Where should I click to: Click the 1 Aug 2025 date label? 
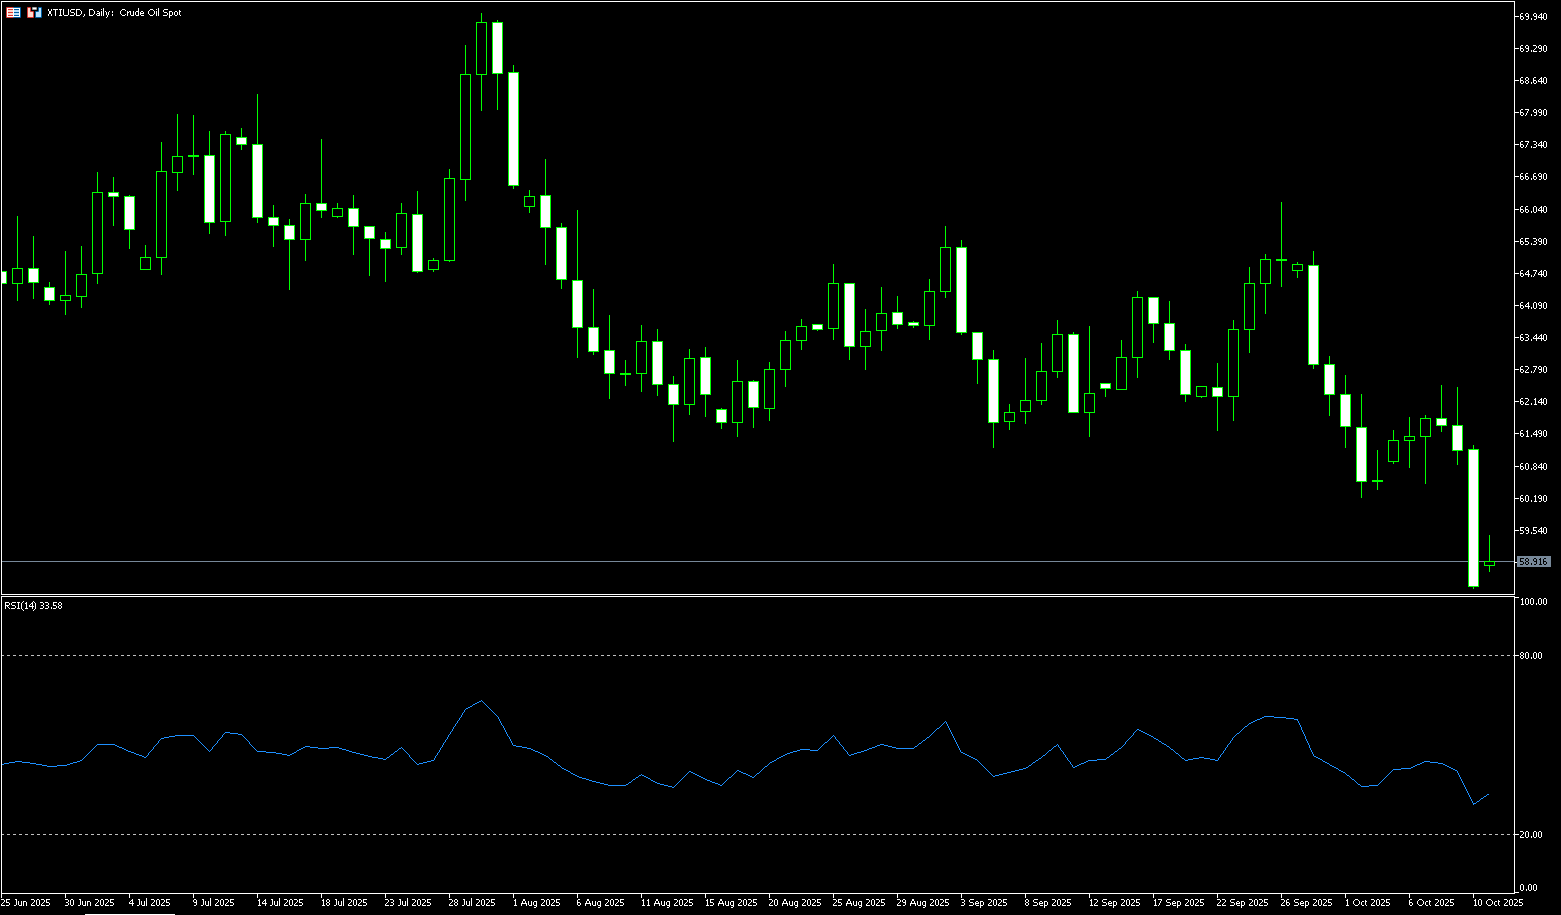(537, 902)
